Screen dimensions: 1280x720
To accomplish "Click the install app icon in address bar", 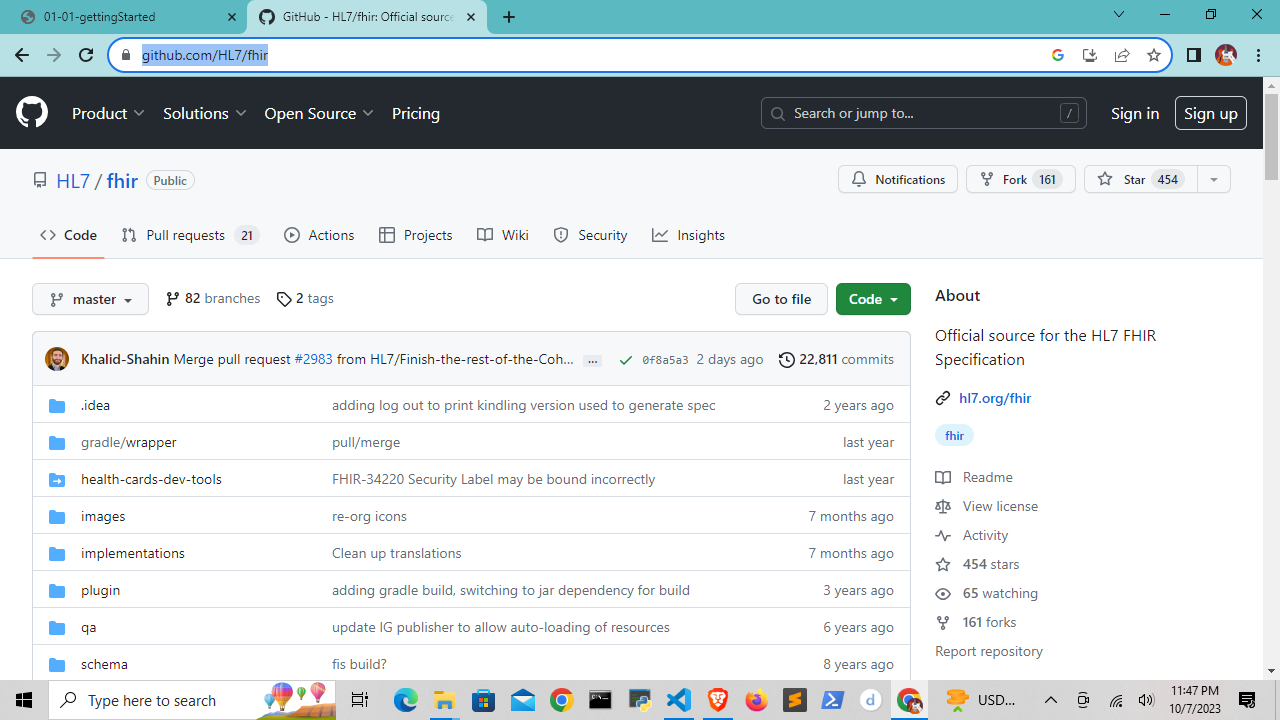I will point(1090,55).
